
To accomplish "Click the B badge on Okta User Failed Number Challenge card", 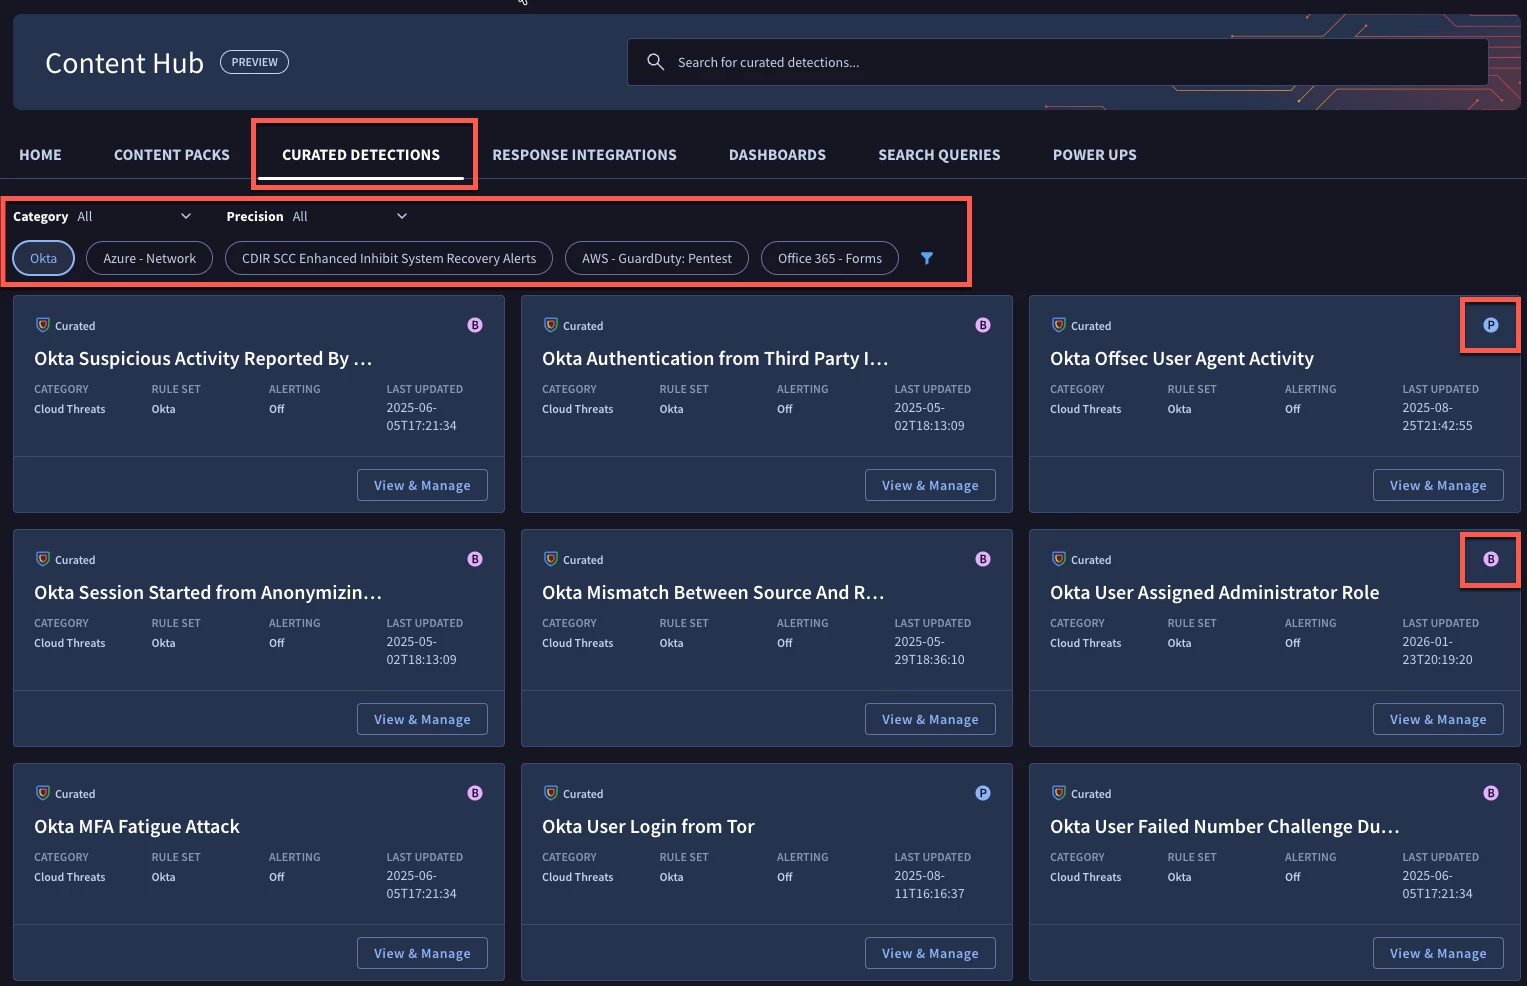I will point(1491,793).
